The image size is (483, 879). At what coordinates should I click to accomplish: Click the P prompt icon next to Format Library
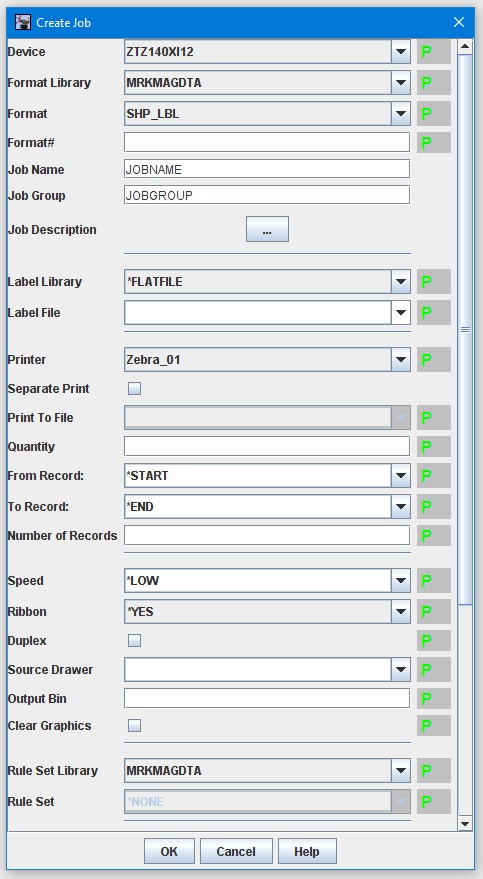[434, 83]
